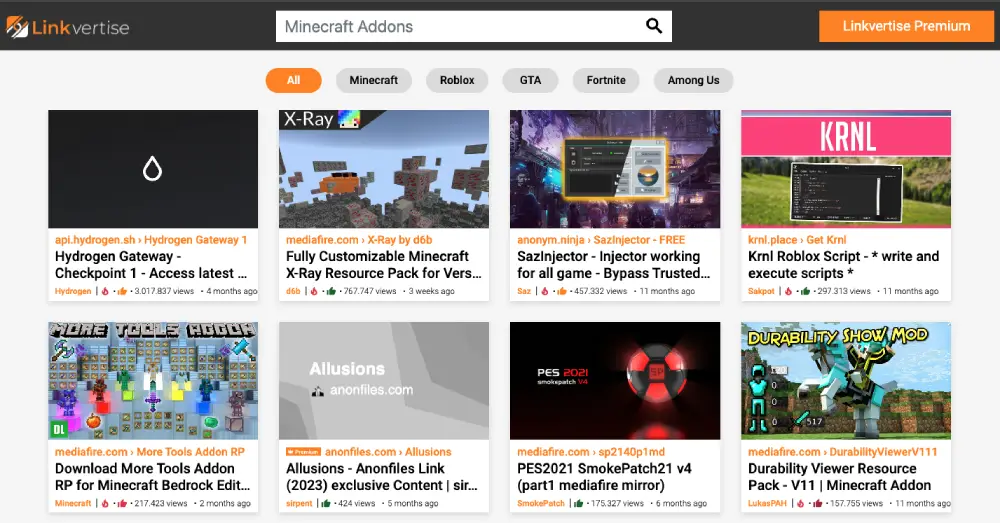Click the '424 views' text
1000x523 pixels.
[x=357, y=504]
